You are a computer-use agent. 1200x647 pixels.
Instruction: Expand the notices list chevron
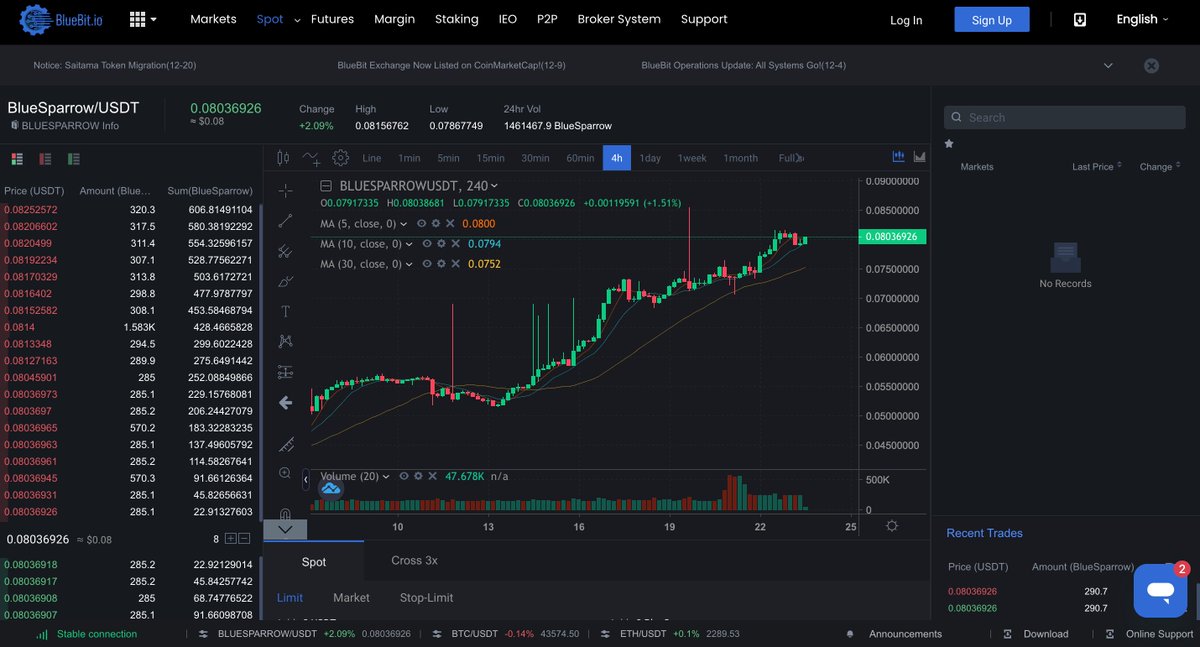(x=1108, y=66)
